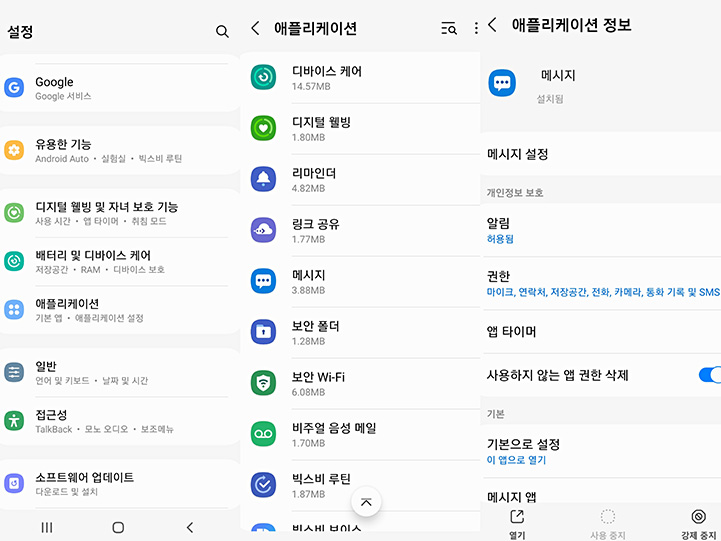Tap the 소프트웨어 업데이트 icon

point(14,483)
